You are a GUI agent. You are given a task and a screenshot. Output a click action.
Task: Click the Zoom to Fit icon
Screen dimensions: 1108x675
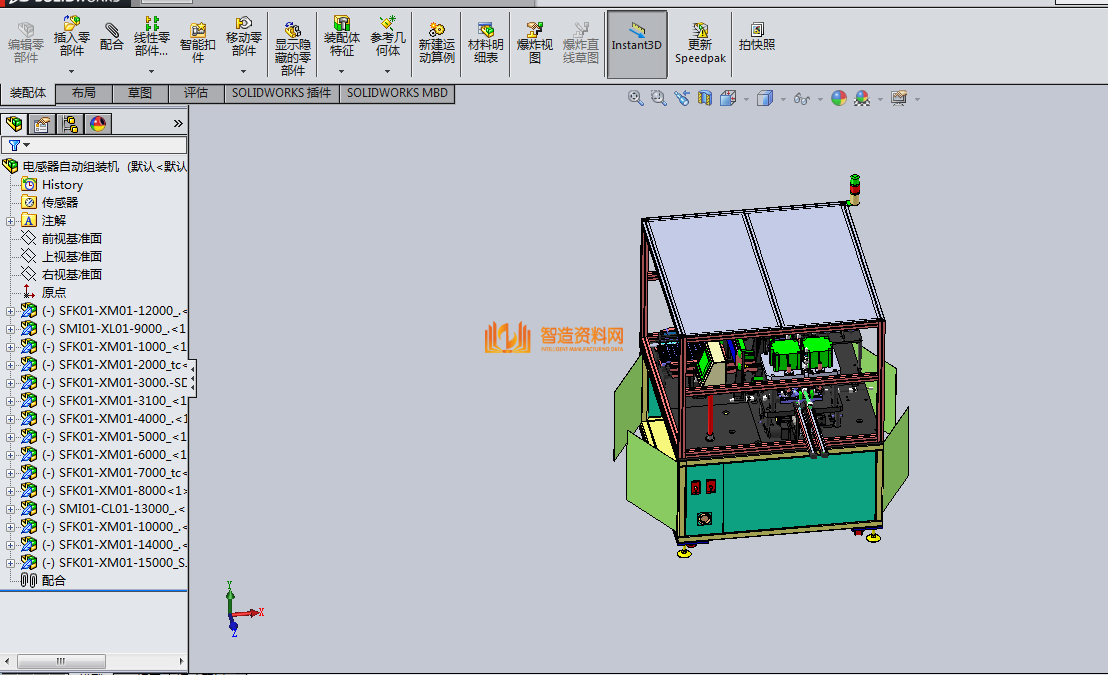635,98
